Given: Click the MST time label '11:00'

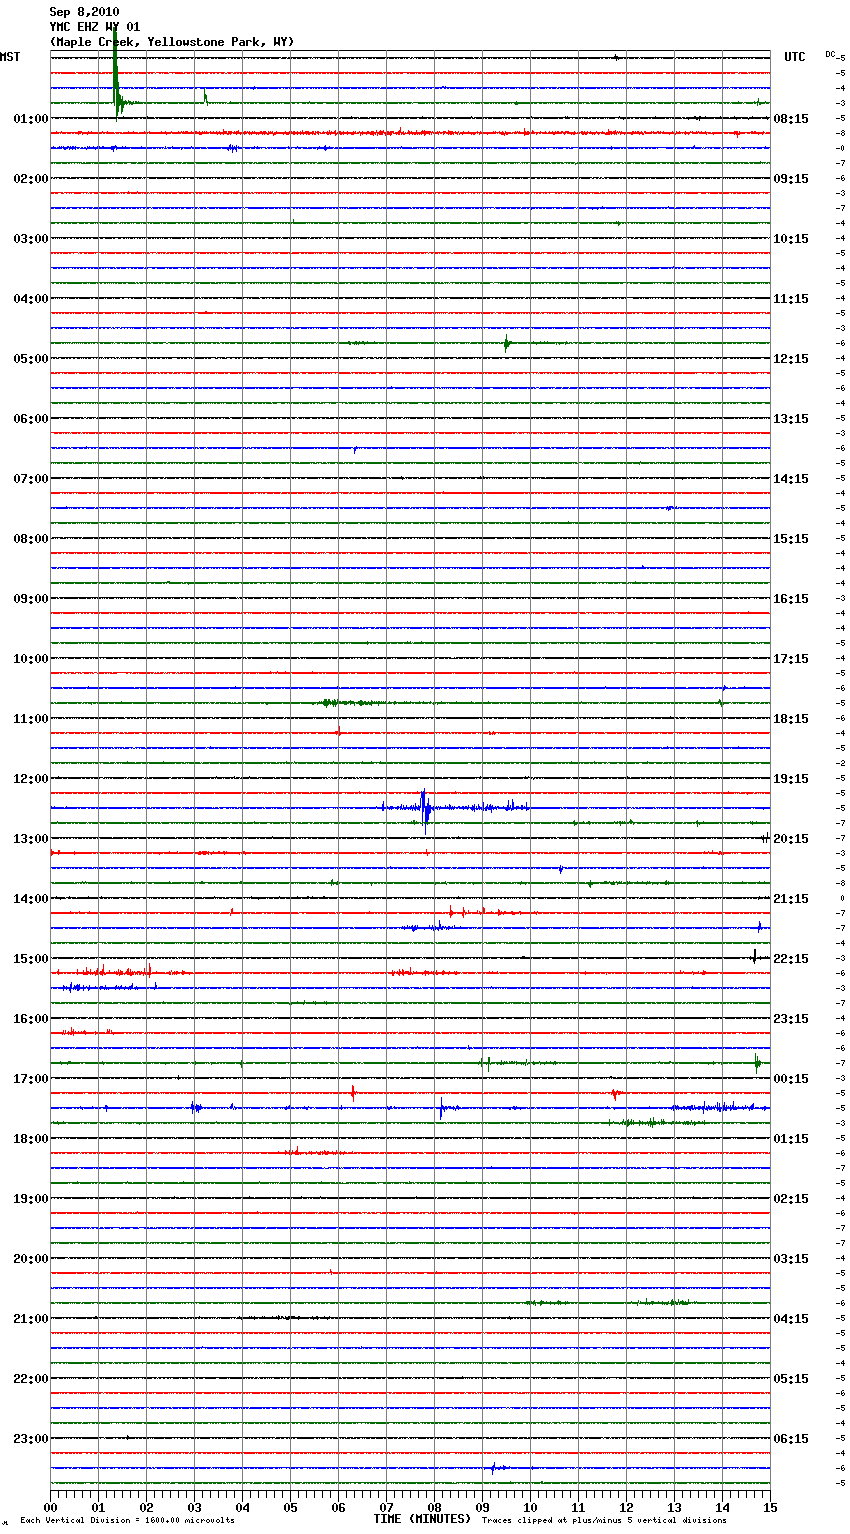Looking at the screenshot, I should click(31, 719).
